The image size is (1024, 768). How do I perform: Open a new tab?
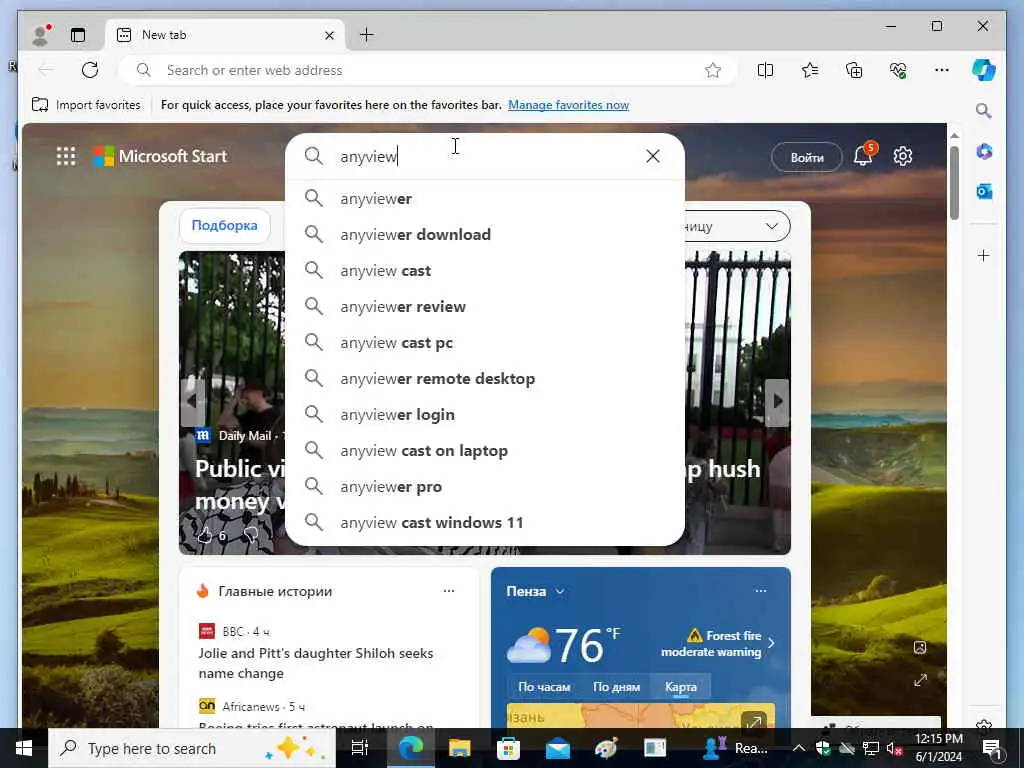(x=367, y=35)
